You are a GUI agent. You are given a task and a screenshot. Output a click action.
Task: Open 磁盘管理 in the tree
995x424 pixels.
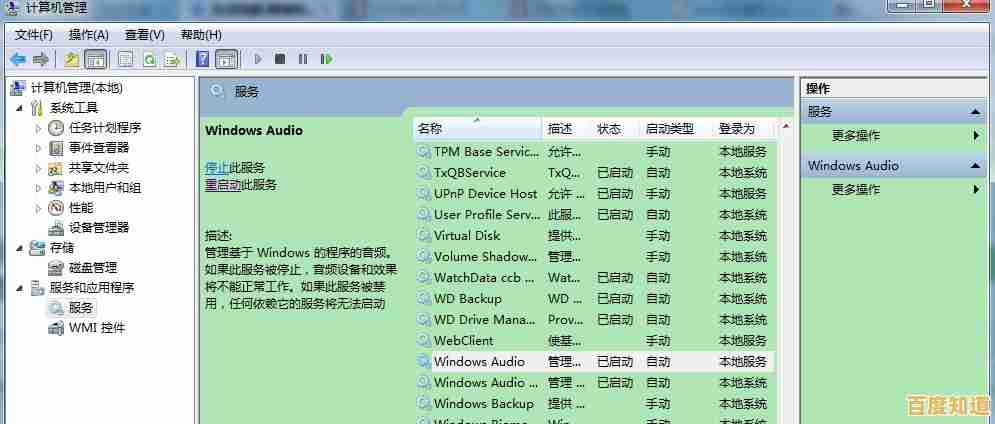pos(93,268)
